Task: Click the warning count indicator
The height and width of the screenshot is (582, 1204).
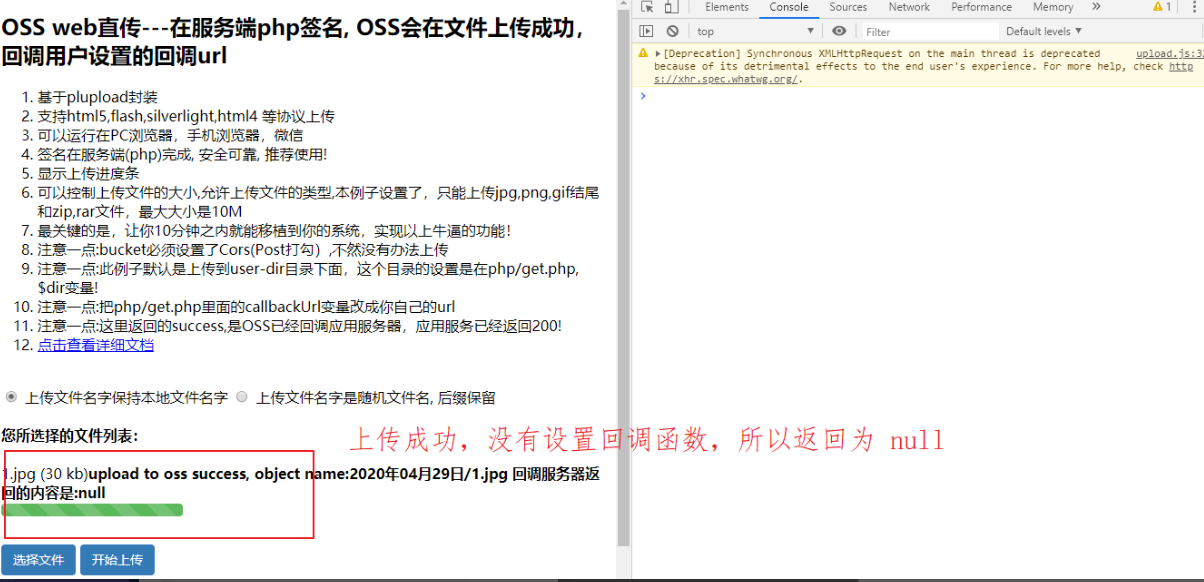Action: pyautogui.click(x=1161, y=7)
